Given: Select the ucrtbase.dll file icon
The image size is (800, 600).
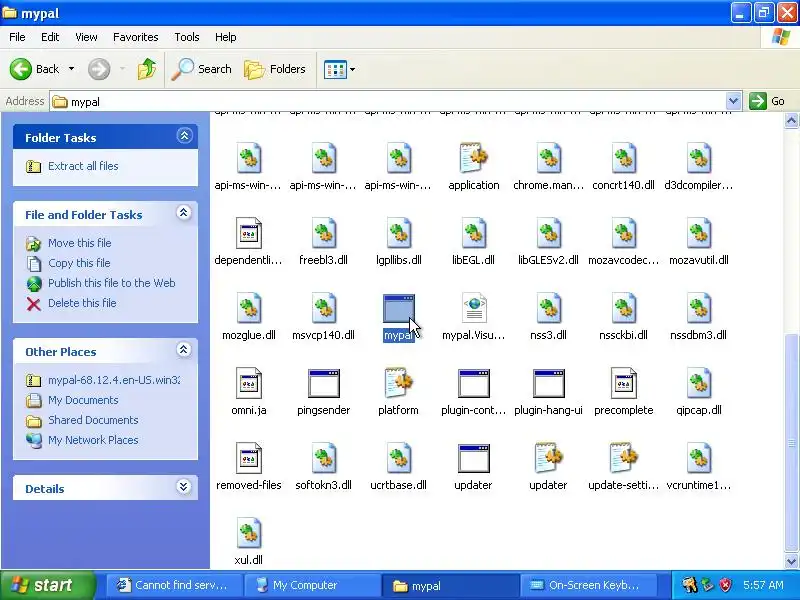Looking at the screenshot, I should 398,458.
